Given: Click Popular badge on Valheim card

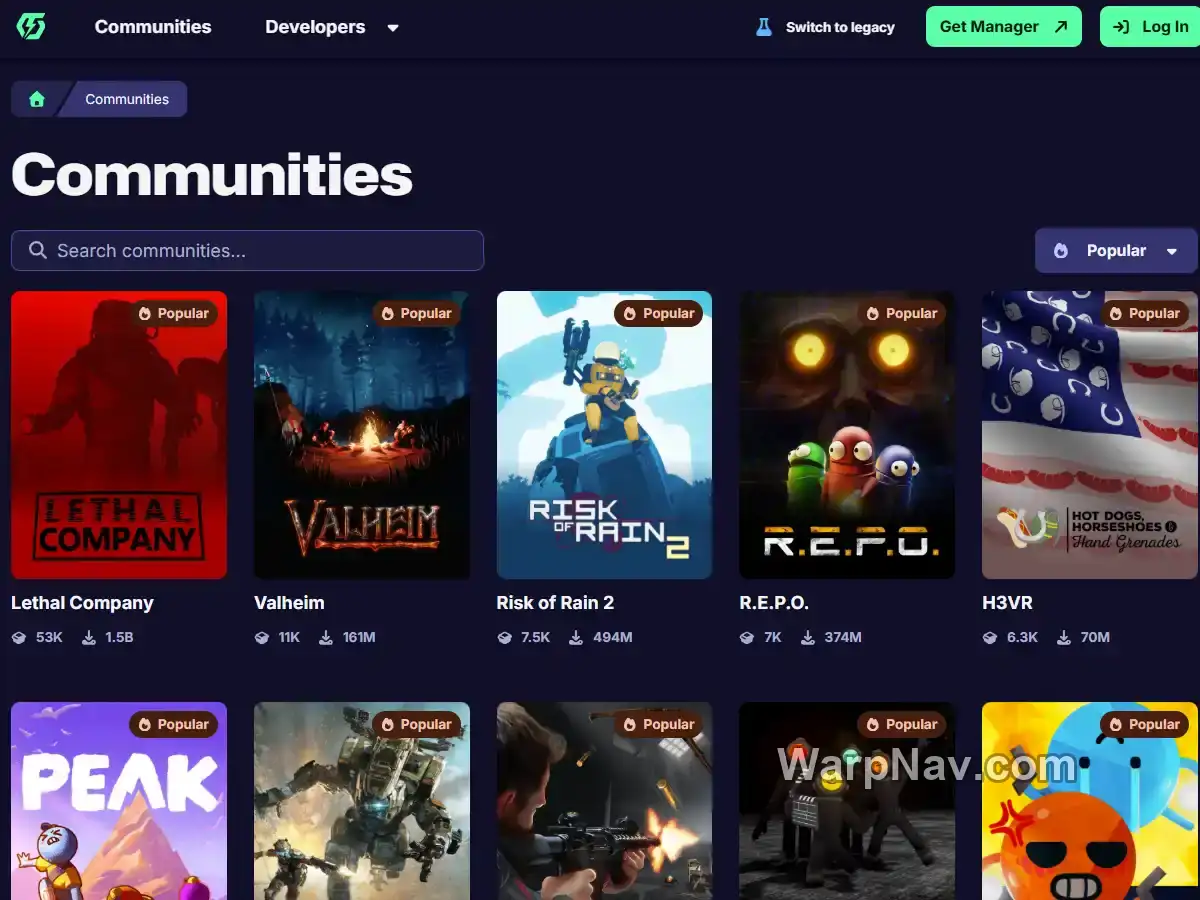Looking at the screenshot, I should 417,313.
